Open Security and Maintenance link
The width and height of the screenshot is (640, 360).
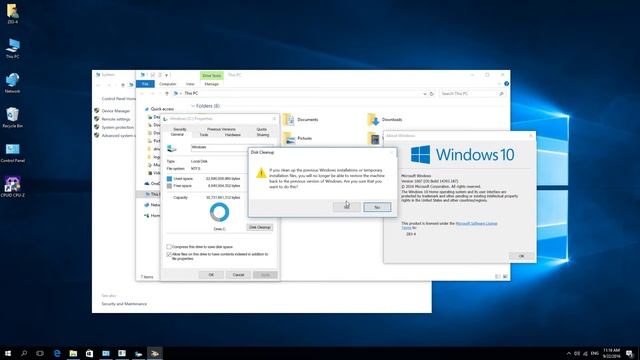click(124, 304)
